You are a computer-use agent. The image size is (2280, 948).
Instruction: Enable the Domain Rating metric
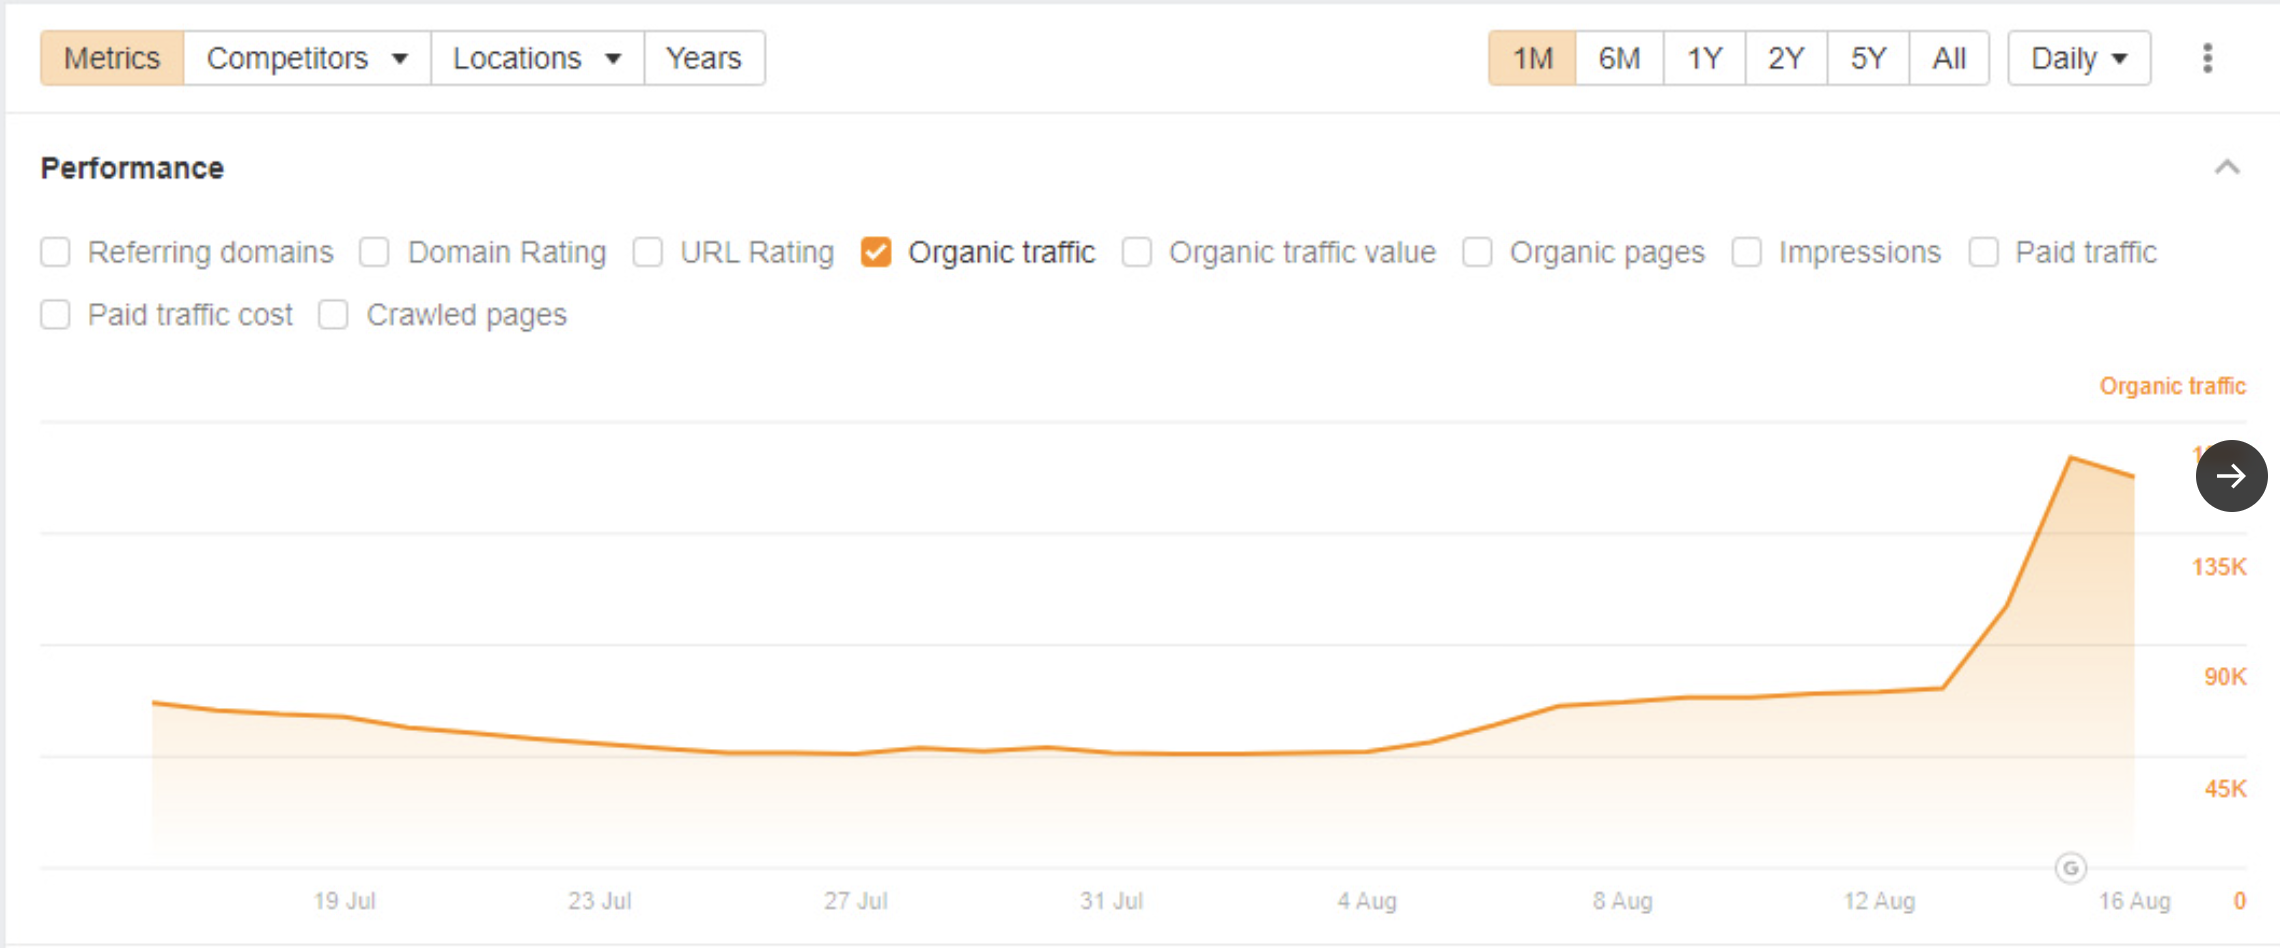(374, 253)
